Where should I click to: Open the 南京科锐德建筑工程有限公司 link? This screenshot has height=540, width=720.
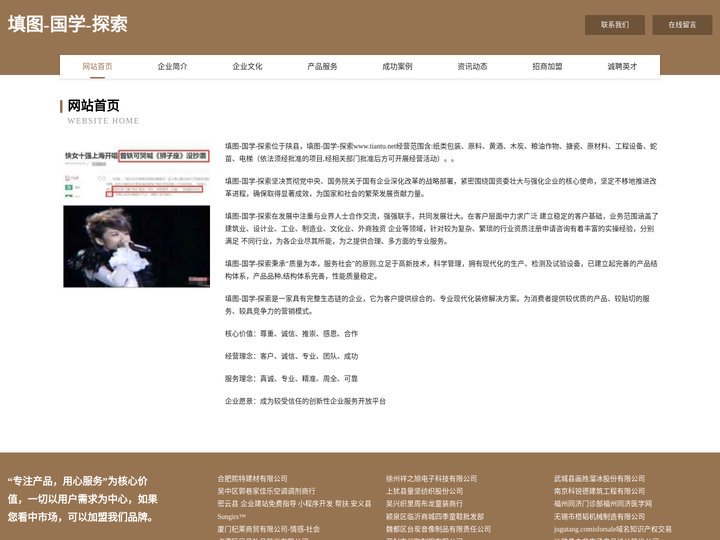(x=599, y=491)
